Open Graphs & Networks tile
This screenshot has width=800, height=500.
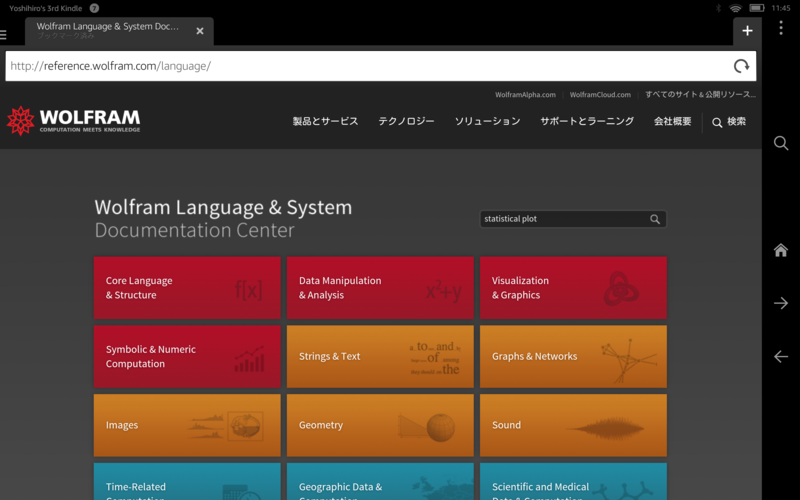573,357
